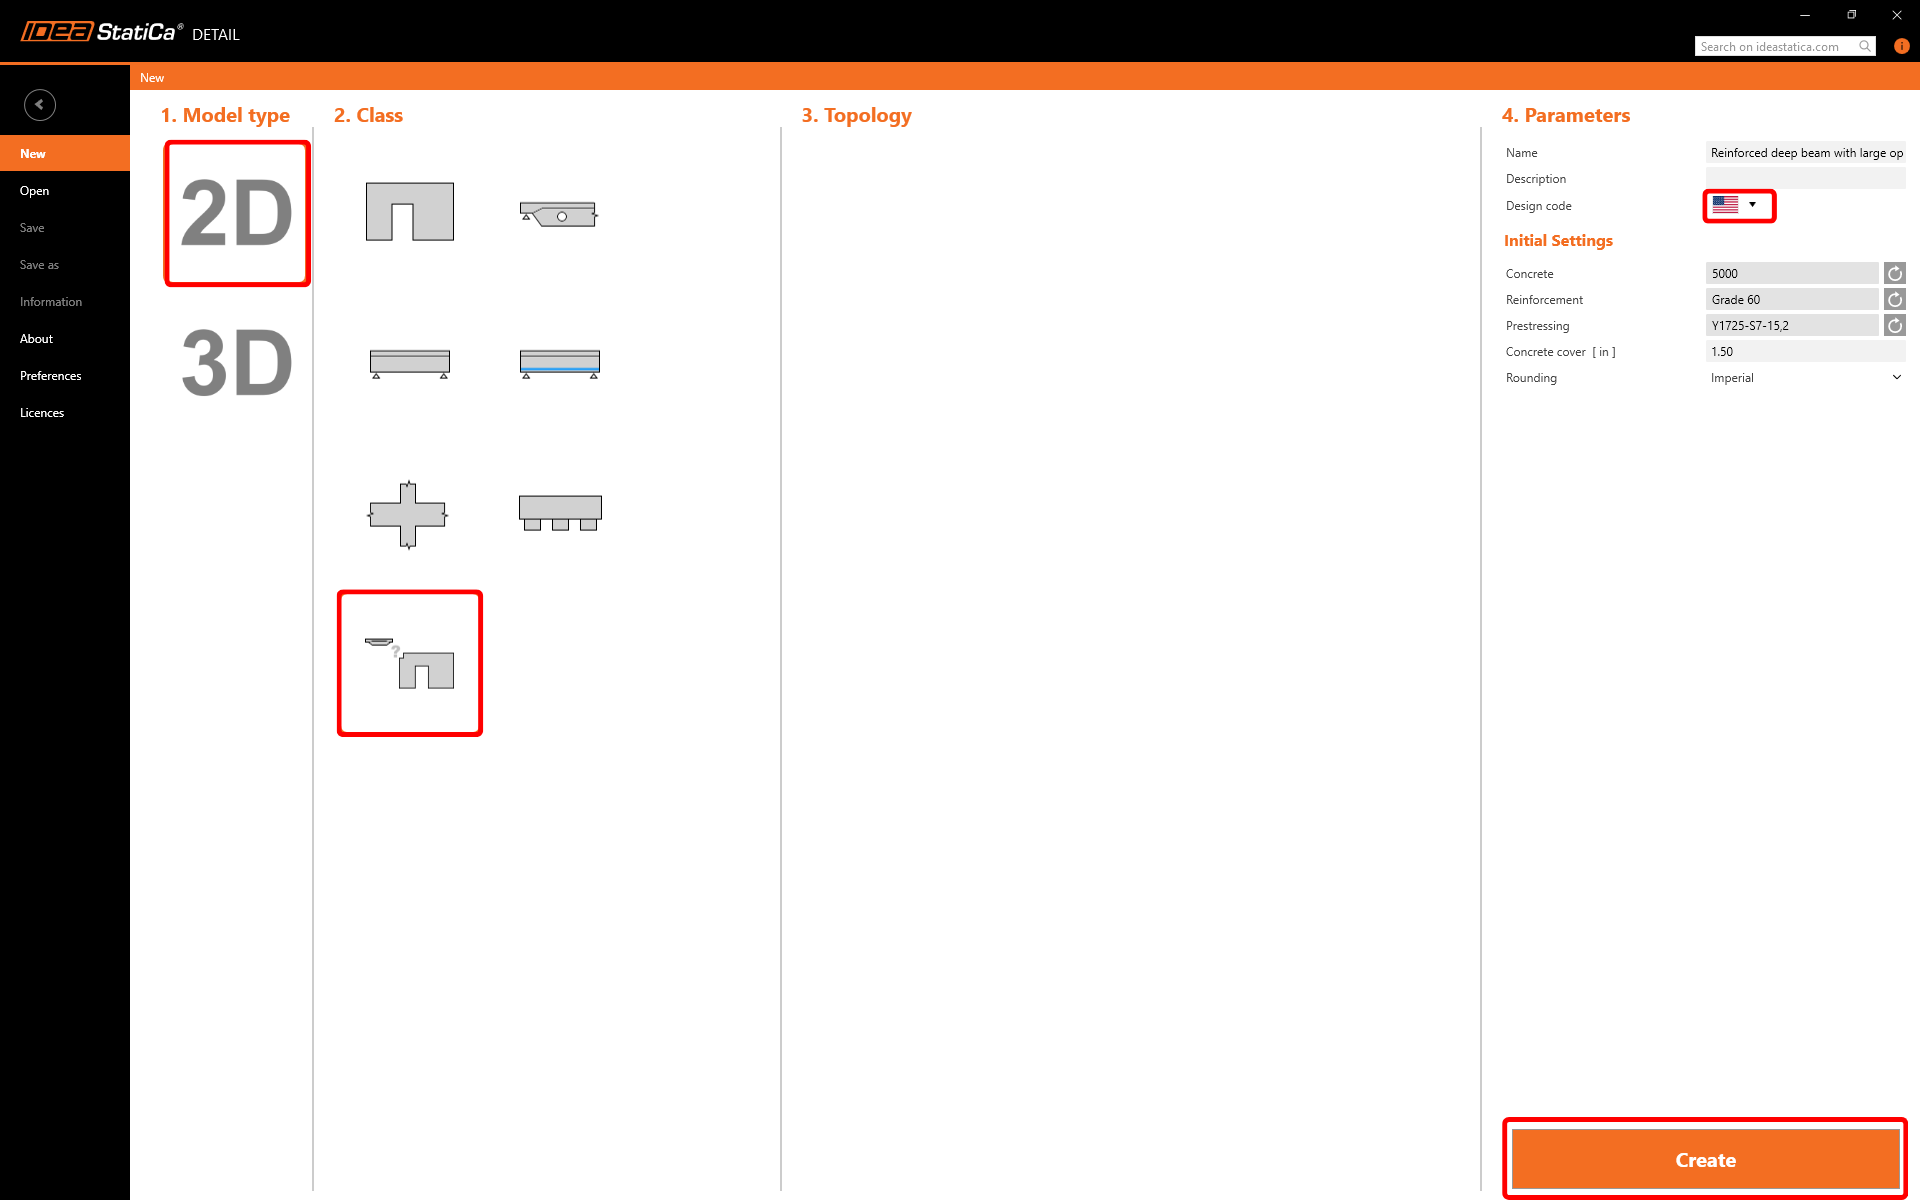Viewport: 1920px width, 1200px height.
Task: Select the general shape template class icon
Action: click(410, 663)
